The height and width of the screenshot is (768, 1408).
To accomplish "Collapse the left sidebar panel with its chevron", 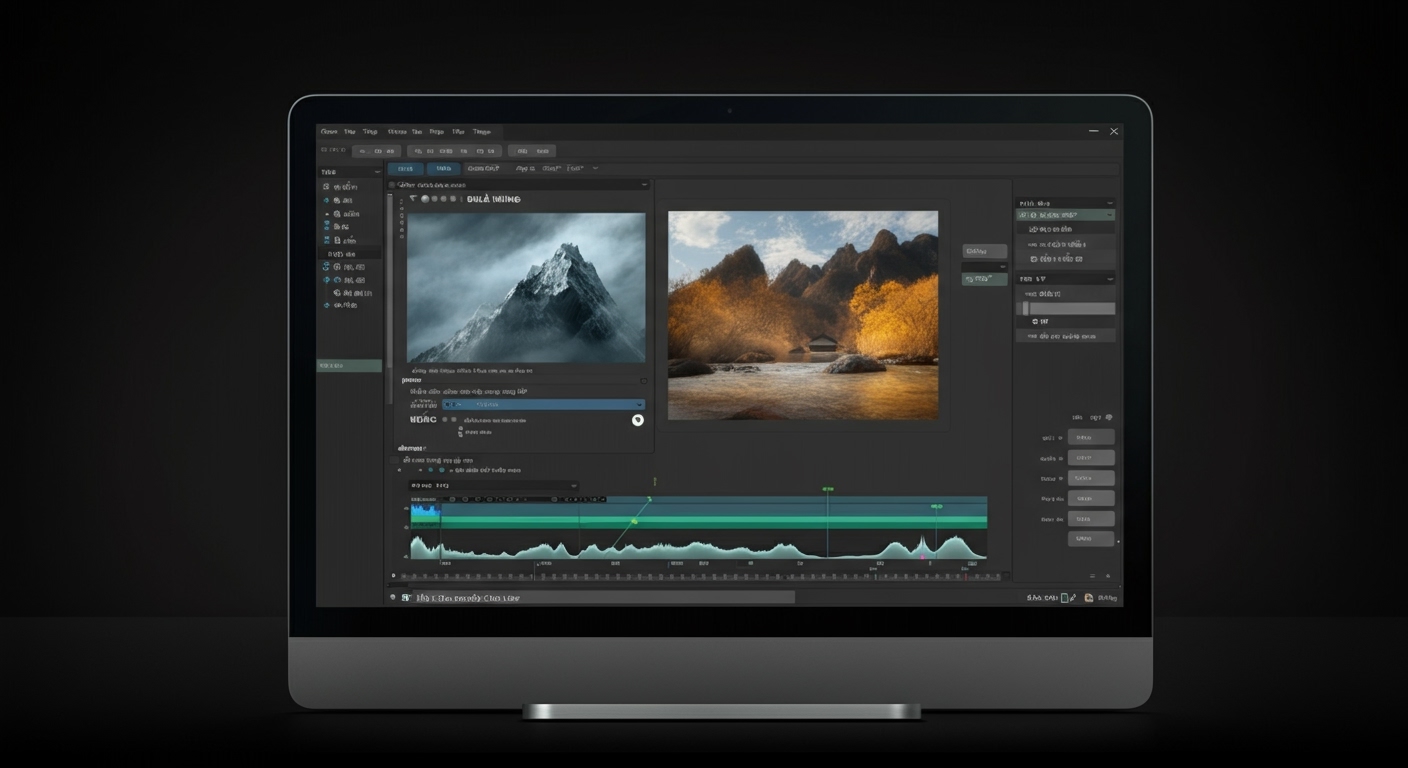I will coord(377,171).
